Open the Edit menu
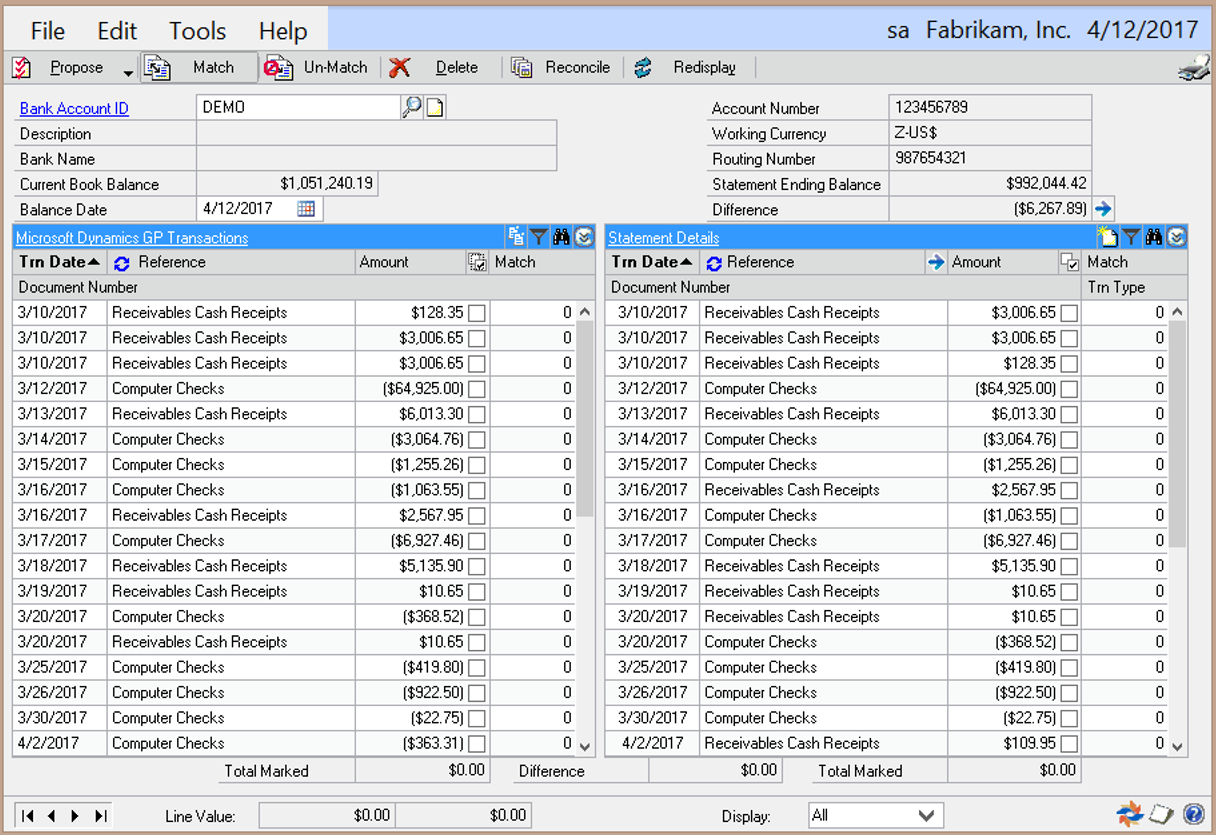Screen dimensions: 1216x835 point(117,30)
